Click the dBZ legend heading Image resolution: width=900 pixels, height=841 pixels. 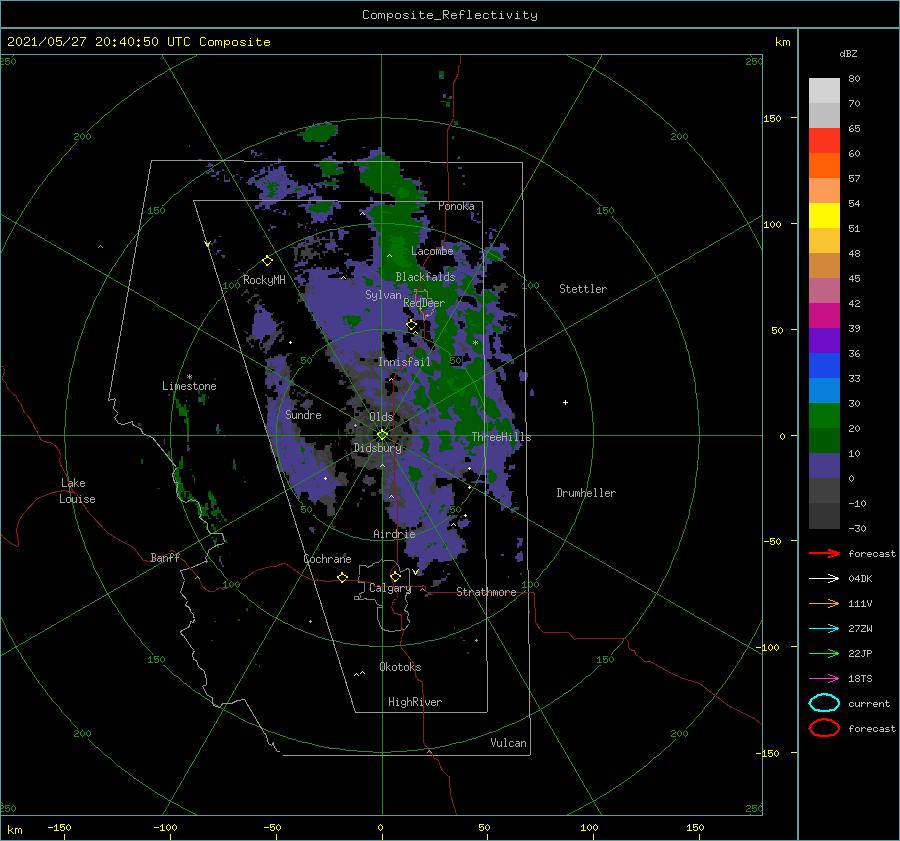coord(848,53)
